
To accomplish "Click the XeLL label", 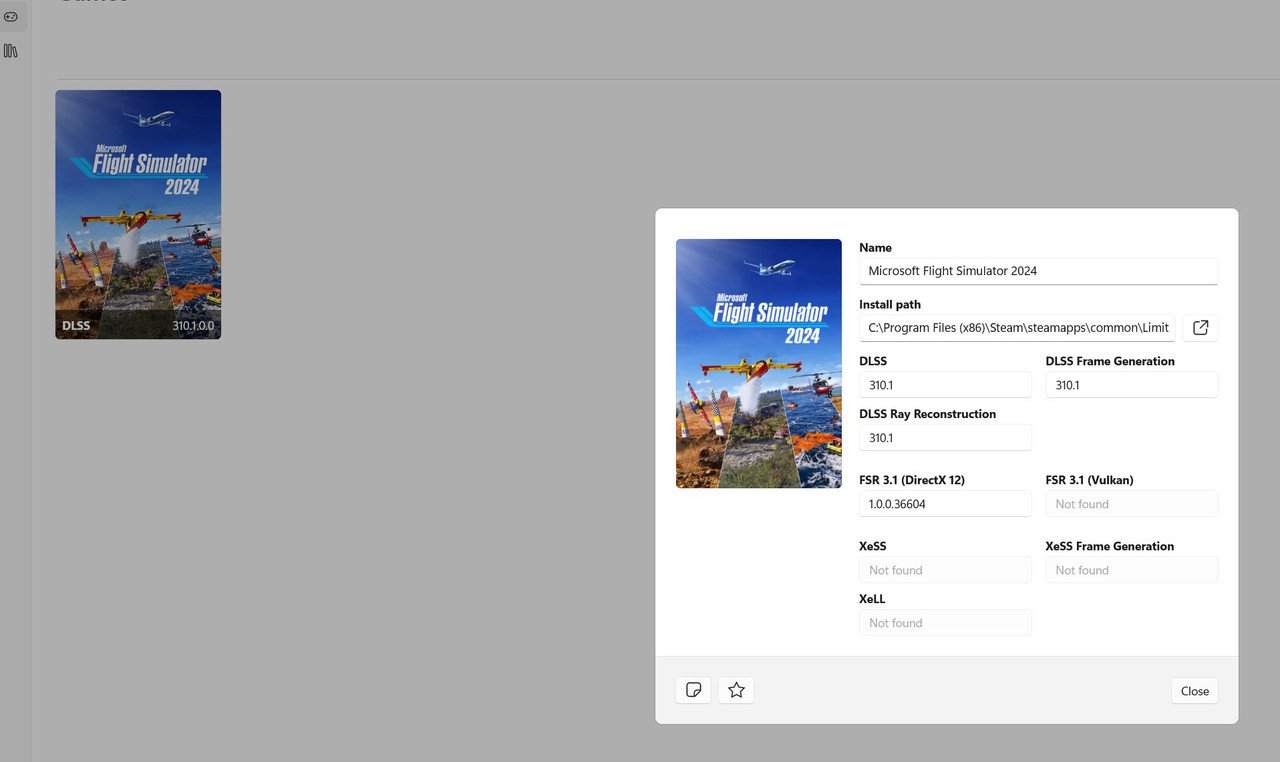I will [x=872, y=599].
